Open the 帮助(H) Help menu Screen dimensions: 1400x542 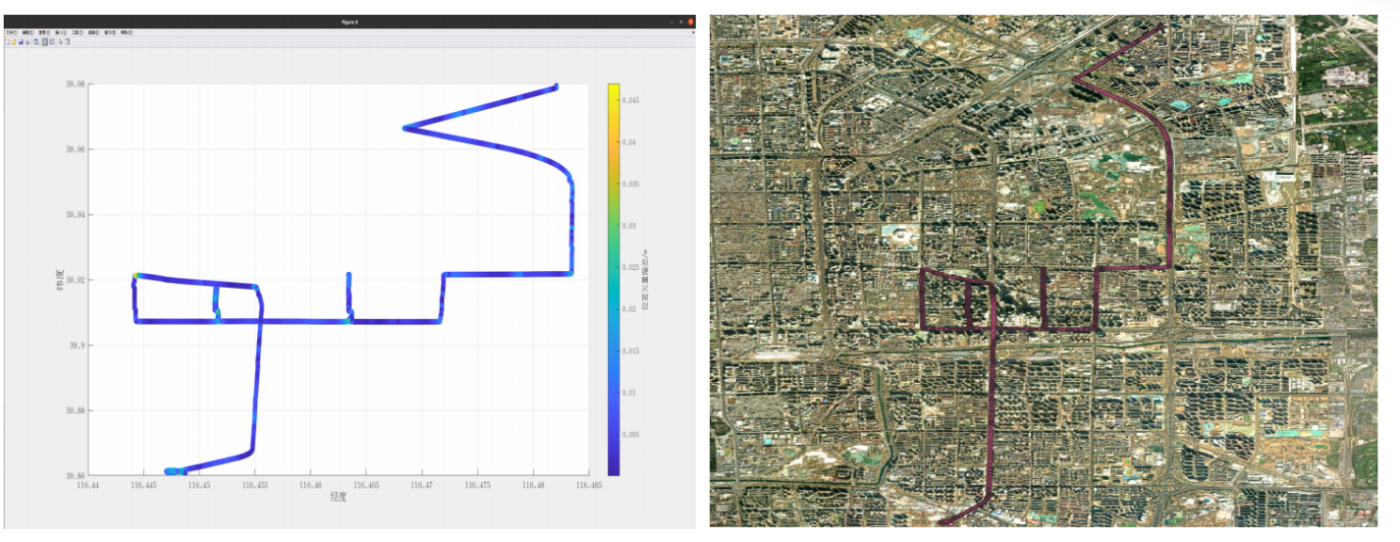pyautogui.click(x=127, y=32)
